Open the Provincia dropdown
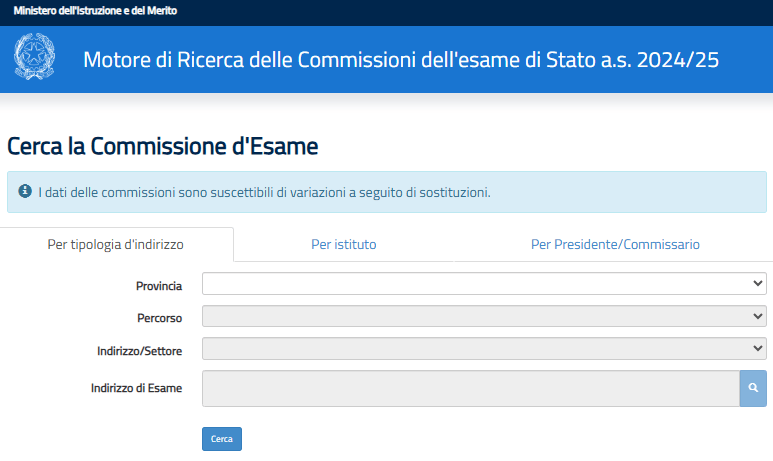This screenshot has width=773, height=461. (484, 284)
